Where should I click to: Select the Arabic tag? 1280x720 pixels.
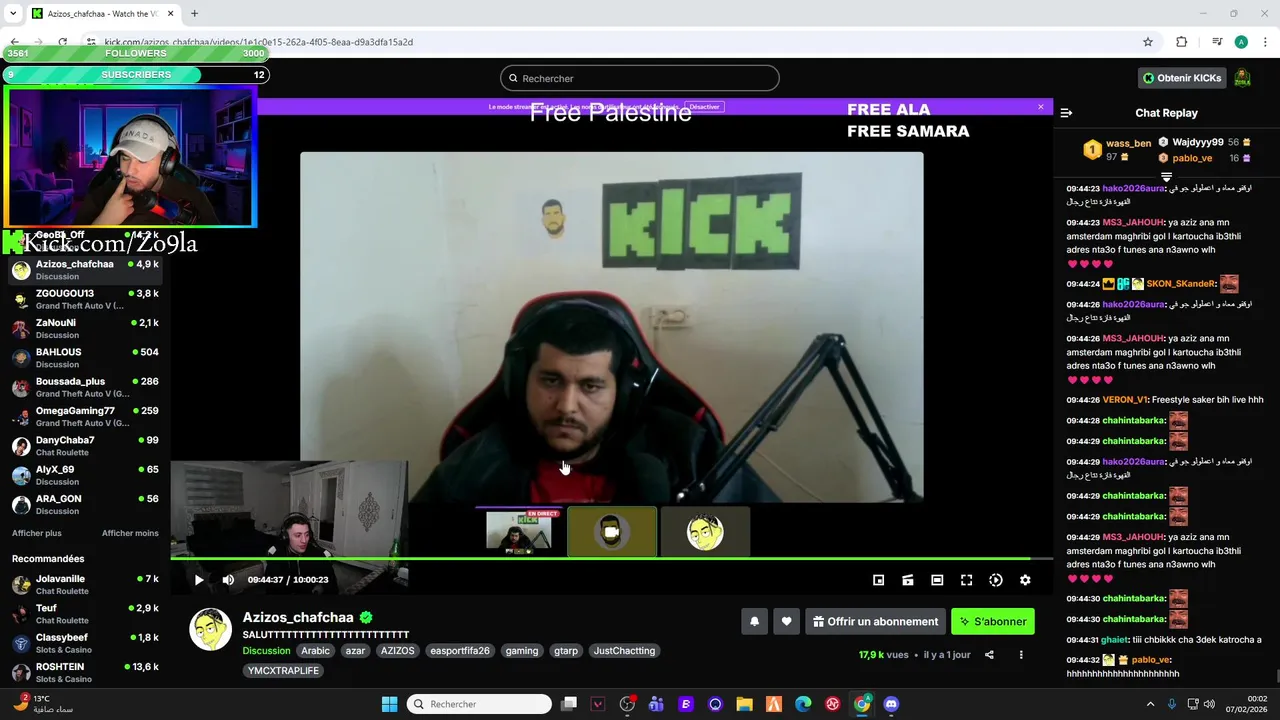pos(315,651)
